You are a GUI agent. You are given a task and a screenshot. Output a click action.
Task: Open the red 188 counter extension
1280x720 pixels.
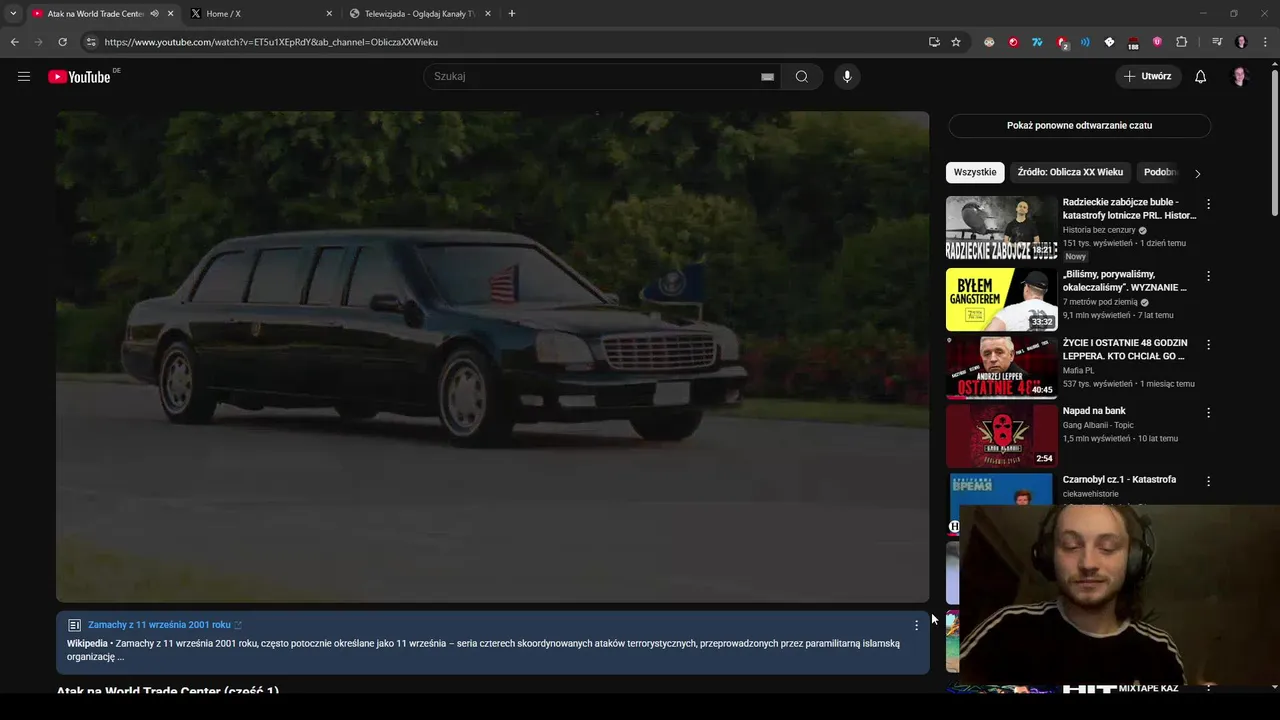[1133, 43]
